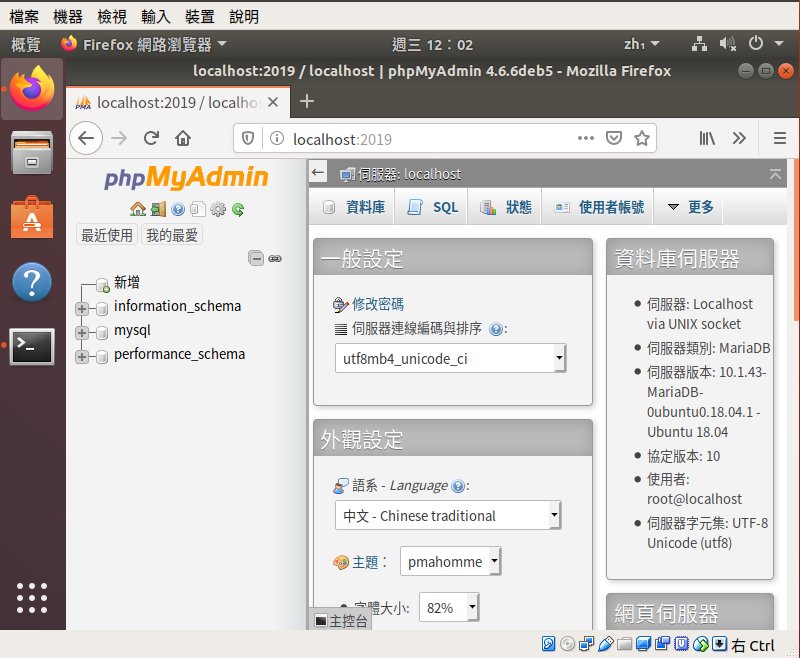Viewport: 800px width, 658px height.
Task: Click the question-mark help icon beside Language
Action: (458, 486)
